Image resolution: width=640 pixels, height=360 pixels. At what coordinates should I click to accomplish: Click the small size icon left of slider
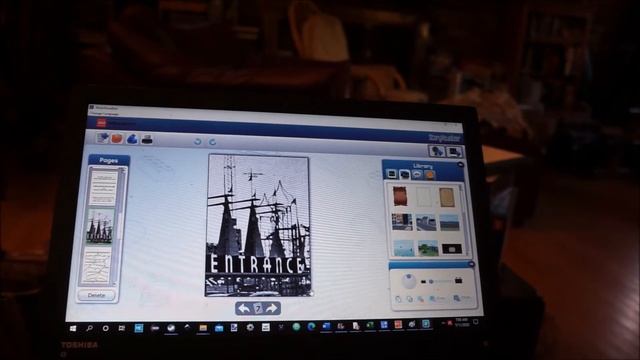click(x=423, y=282)
